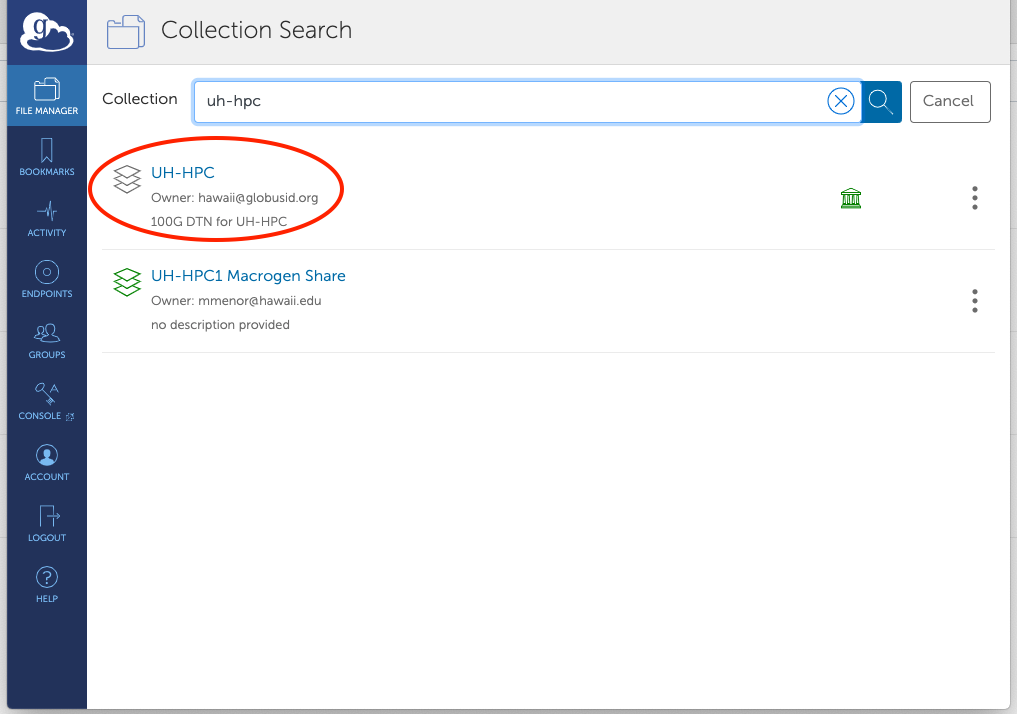Run the search with magnifier button
1017x714 pixels.
click(x=881, y=102)
